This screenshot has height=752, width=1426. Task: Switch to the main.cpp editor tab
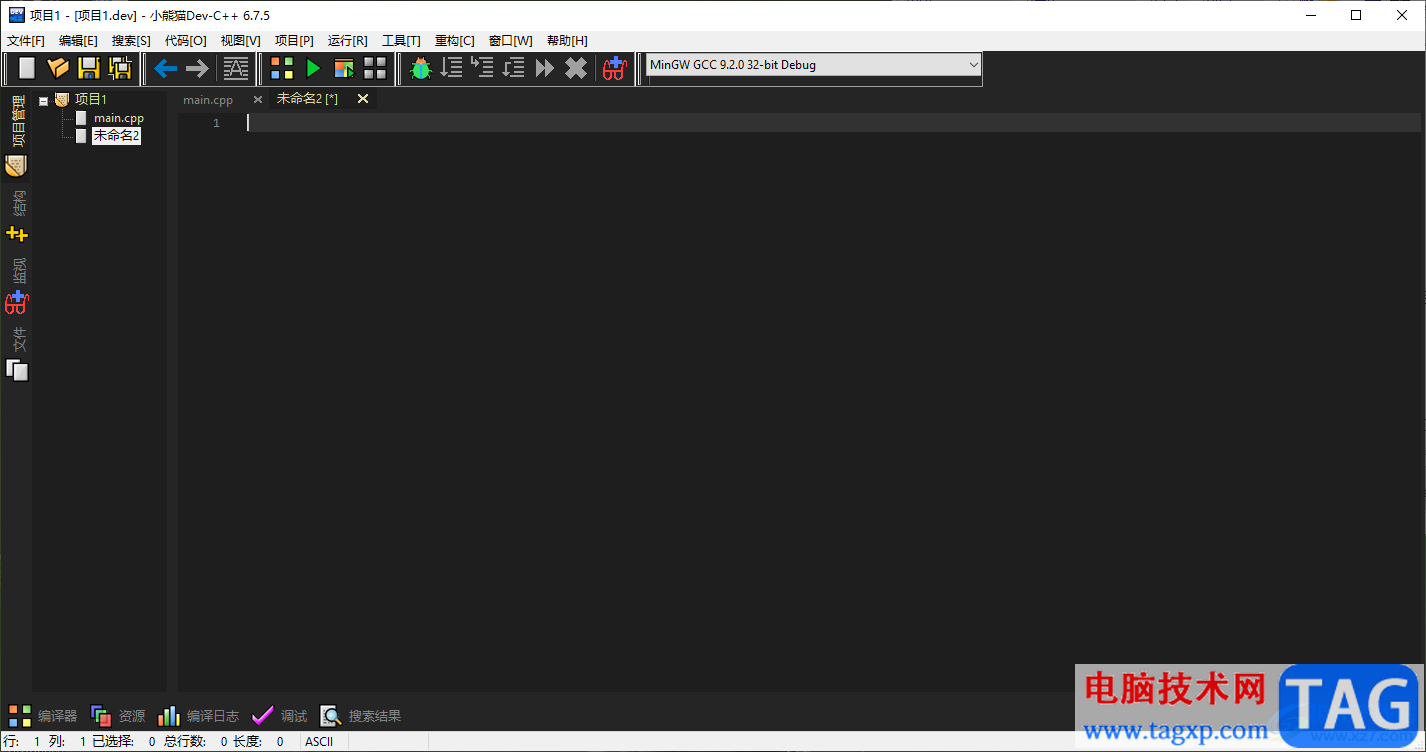point(208,99)
